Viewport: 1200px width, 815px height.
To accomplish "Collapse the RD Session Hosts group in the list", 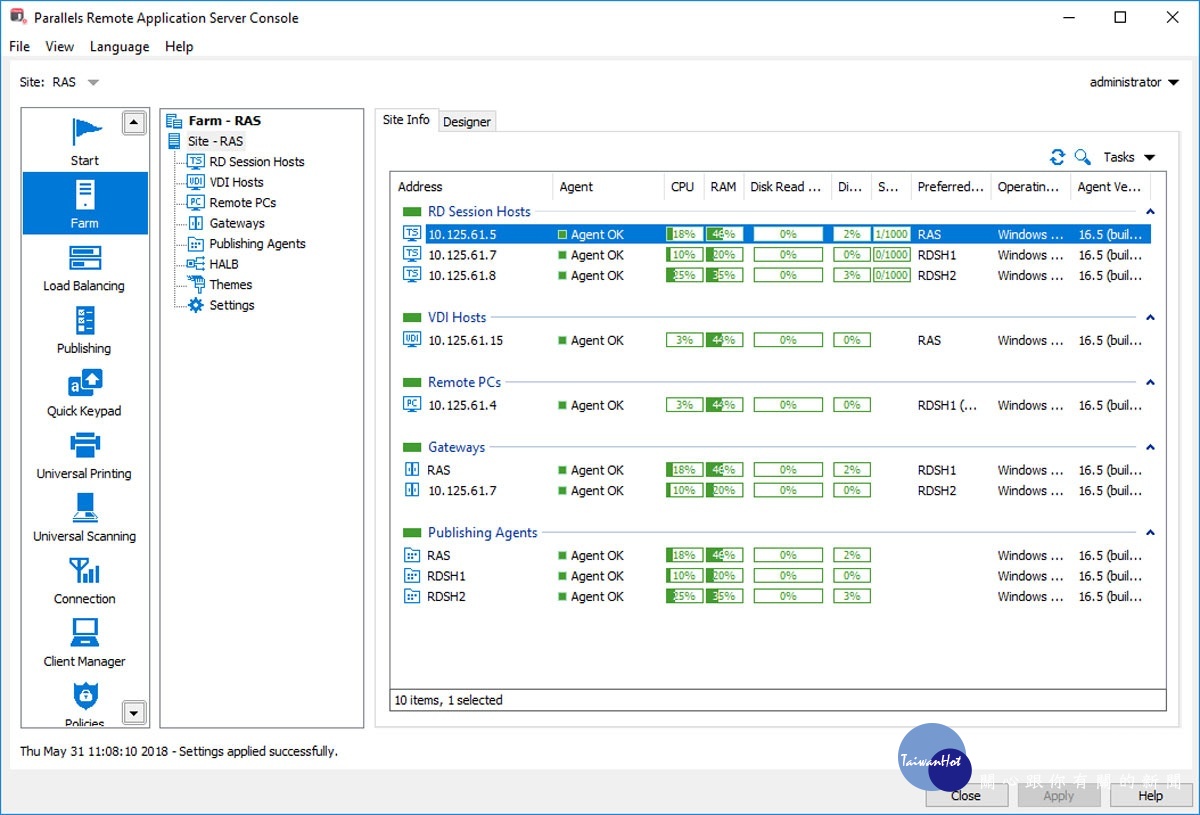I will 1150,212.
